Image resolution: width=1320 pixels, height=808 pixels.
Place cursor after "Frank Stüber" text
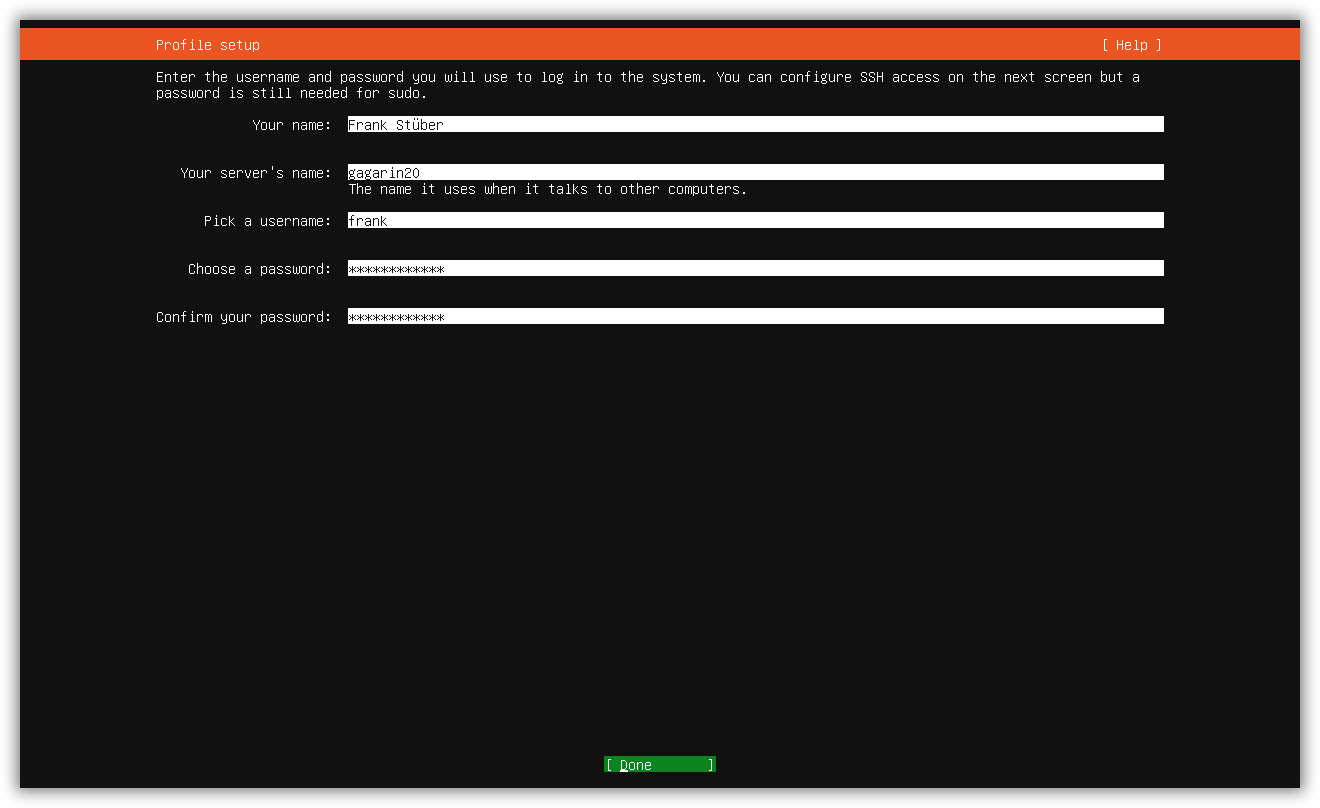[x=446, y=125]
